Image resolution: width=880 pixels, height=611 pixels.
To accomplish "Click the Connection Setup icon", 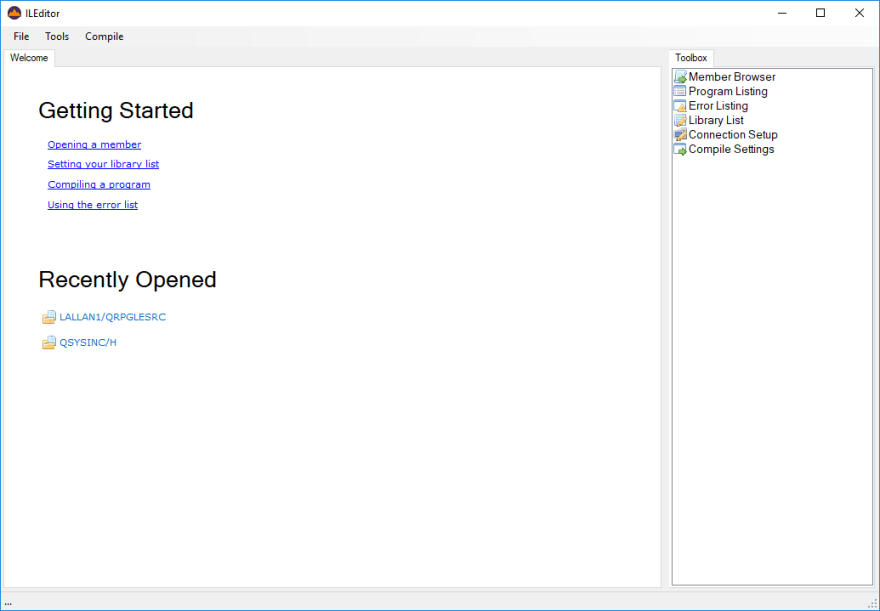I will 680,135.
